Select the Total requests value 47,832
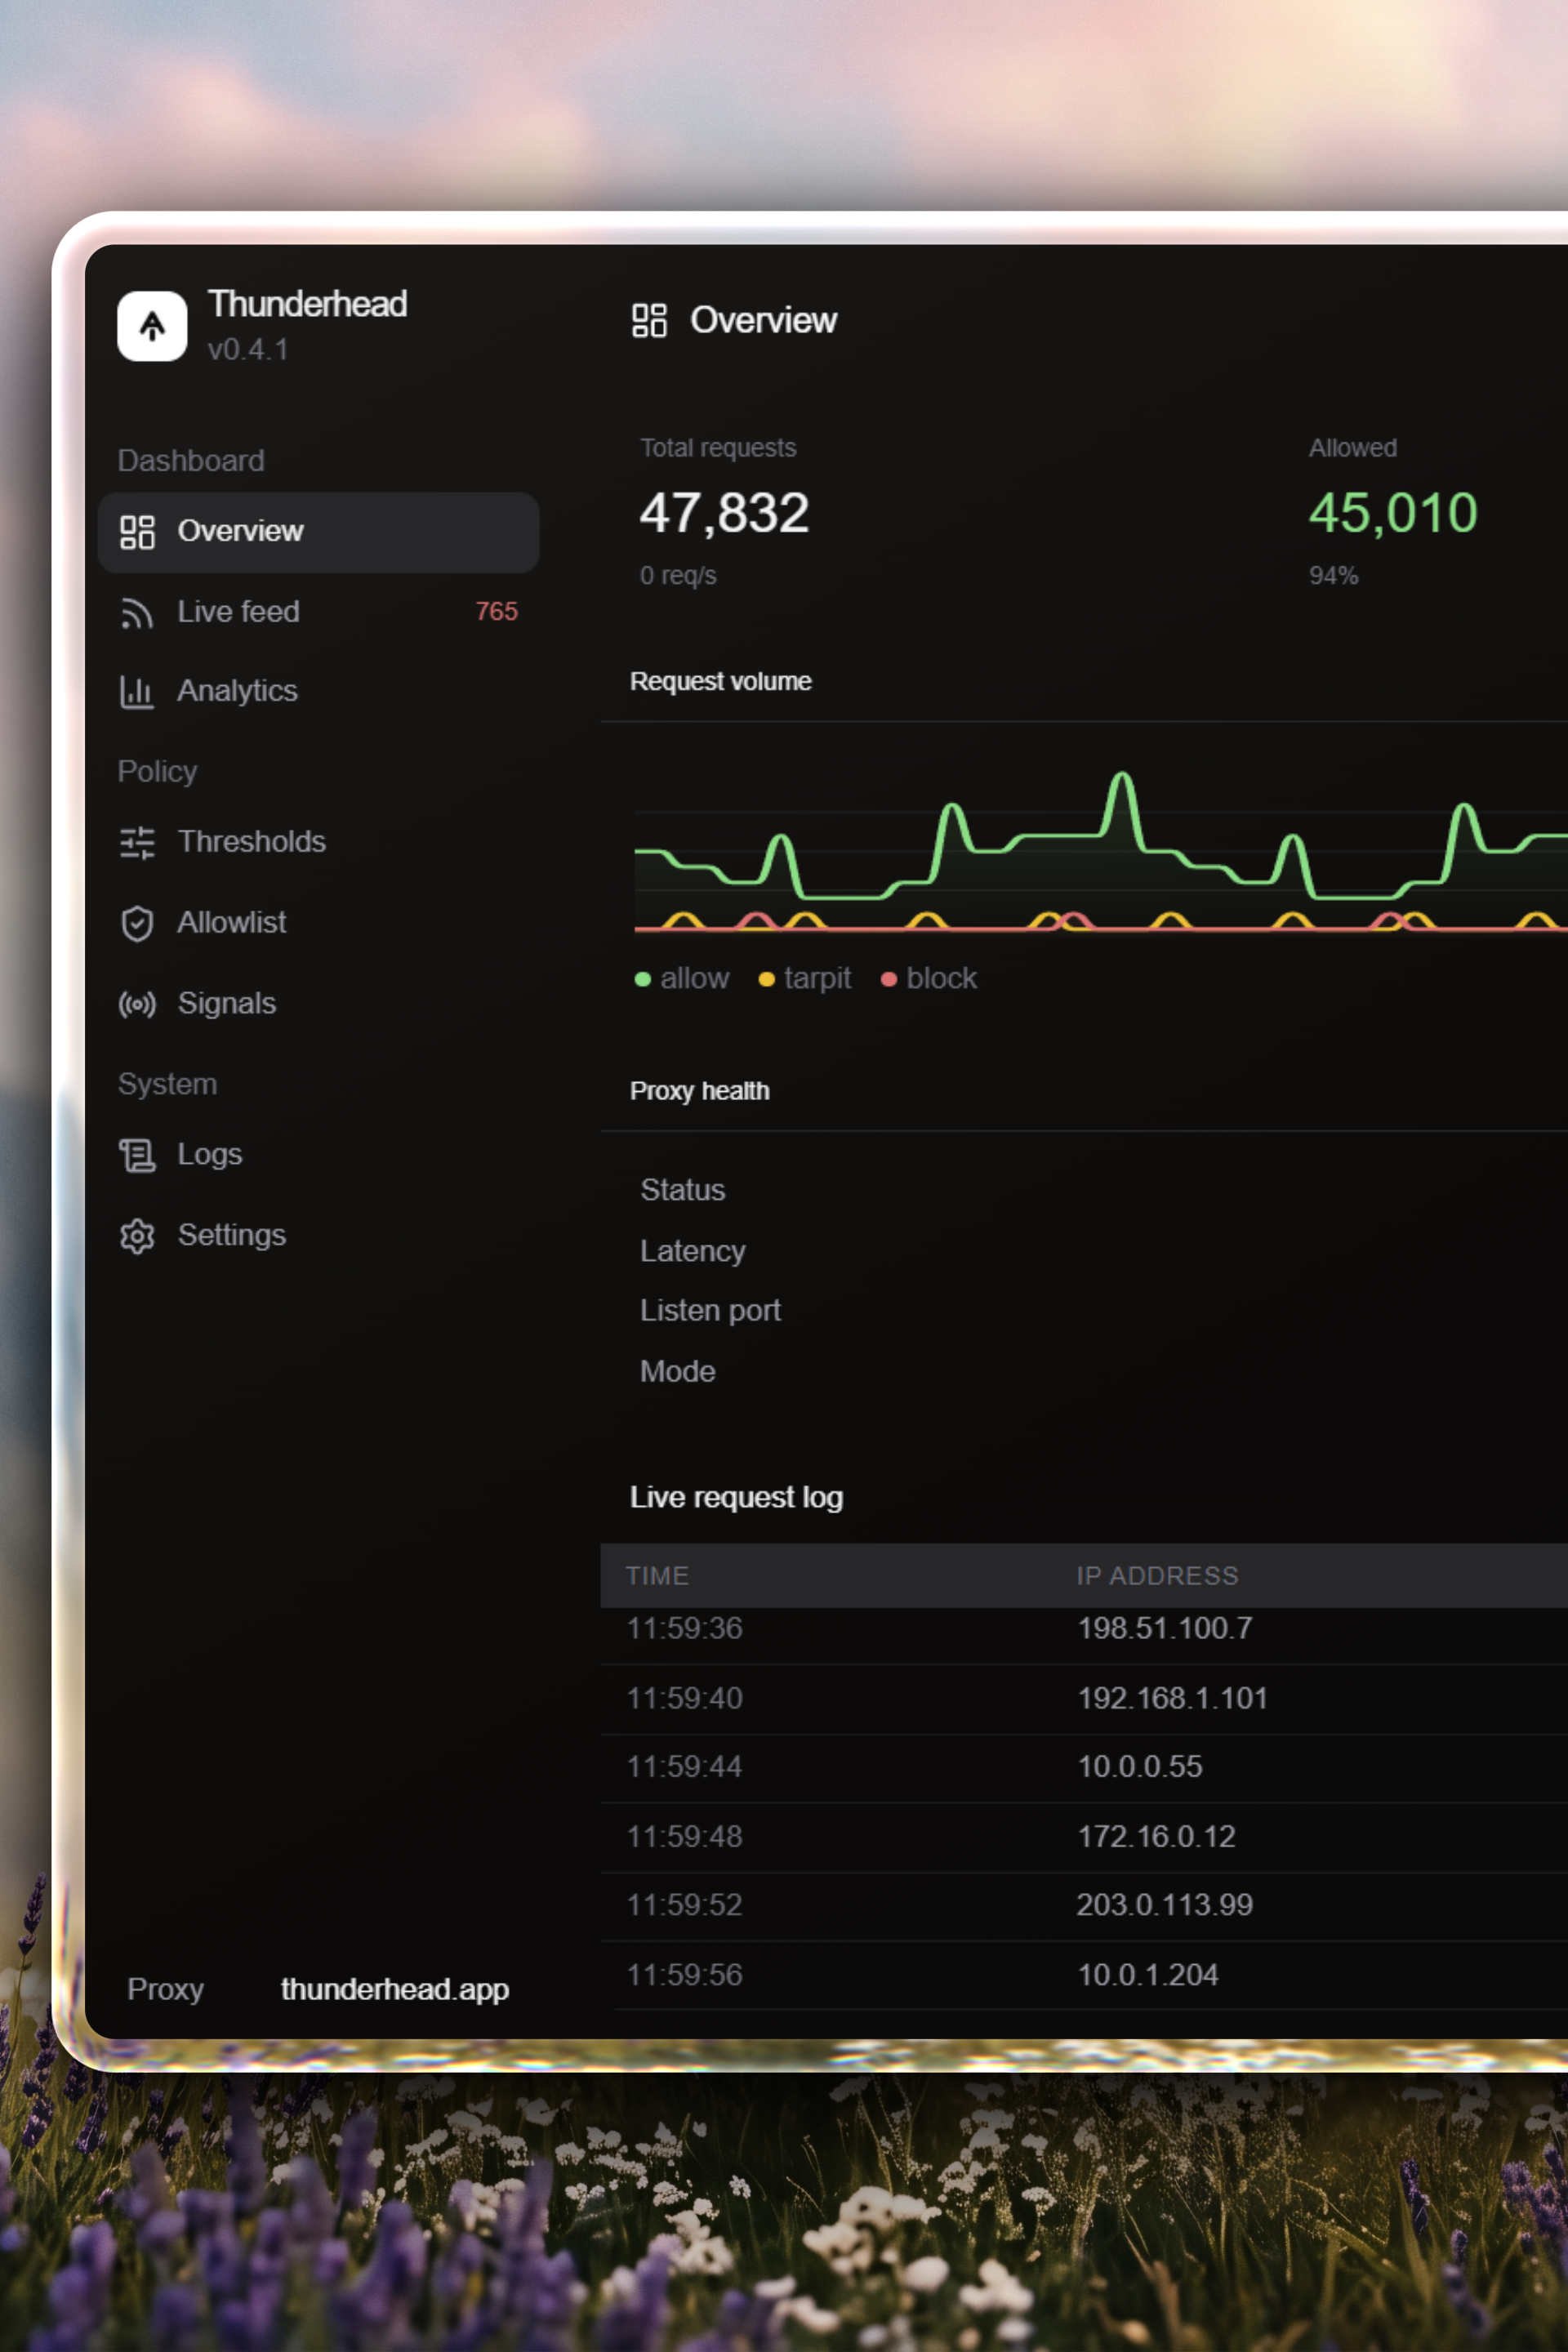Viewport: 1568px width, 2352px height. 724,513
